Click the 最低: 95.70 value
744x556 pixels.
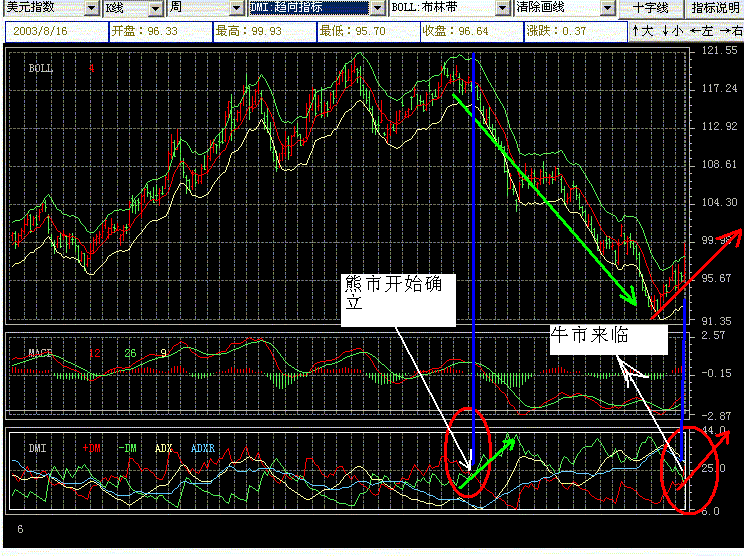coord(369,32)
